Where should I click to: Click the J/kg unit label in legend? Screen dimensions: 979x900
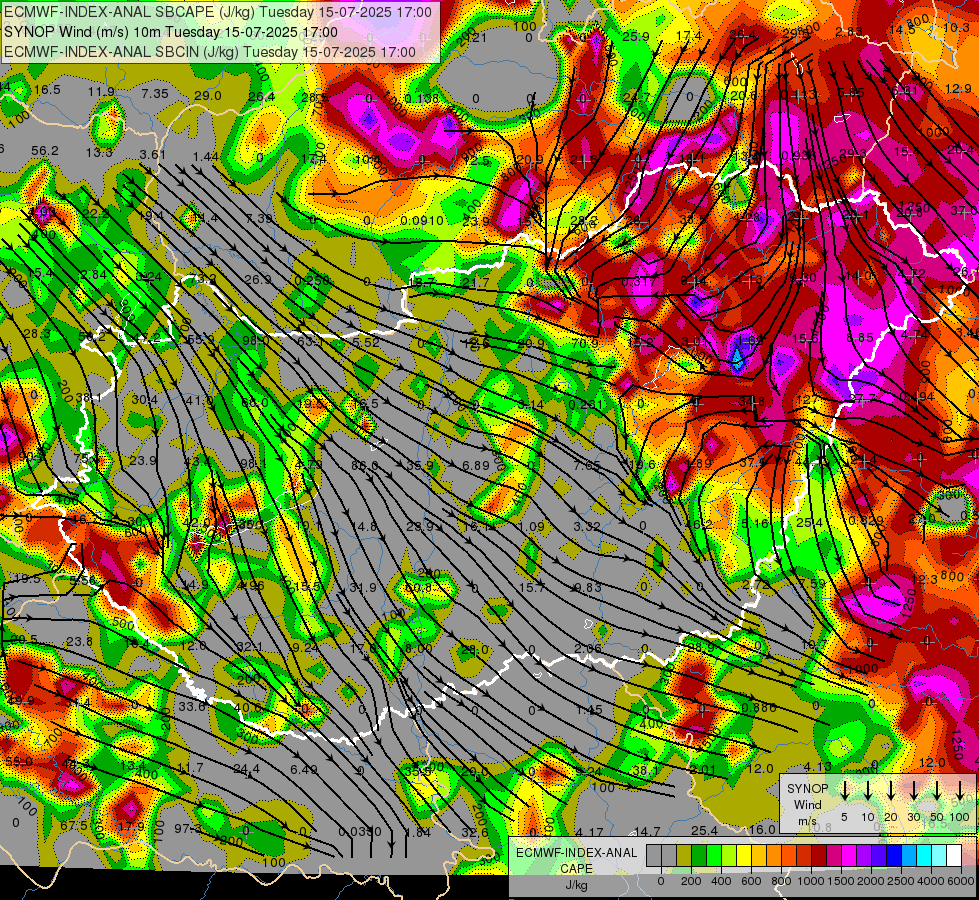click(x=576, y=885)
